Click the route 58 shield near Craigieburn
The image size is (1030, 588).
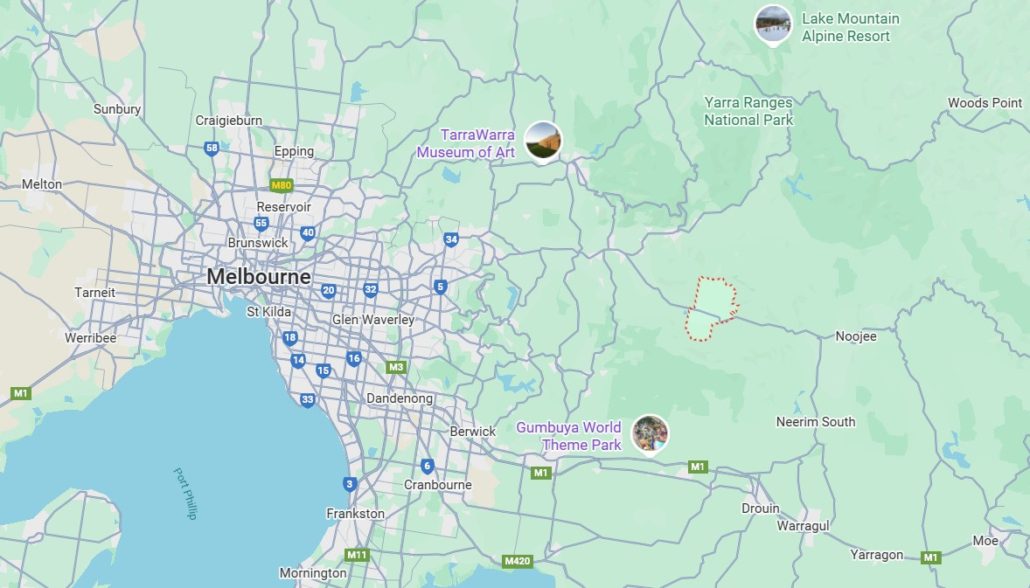coord(211,148)
